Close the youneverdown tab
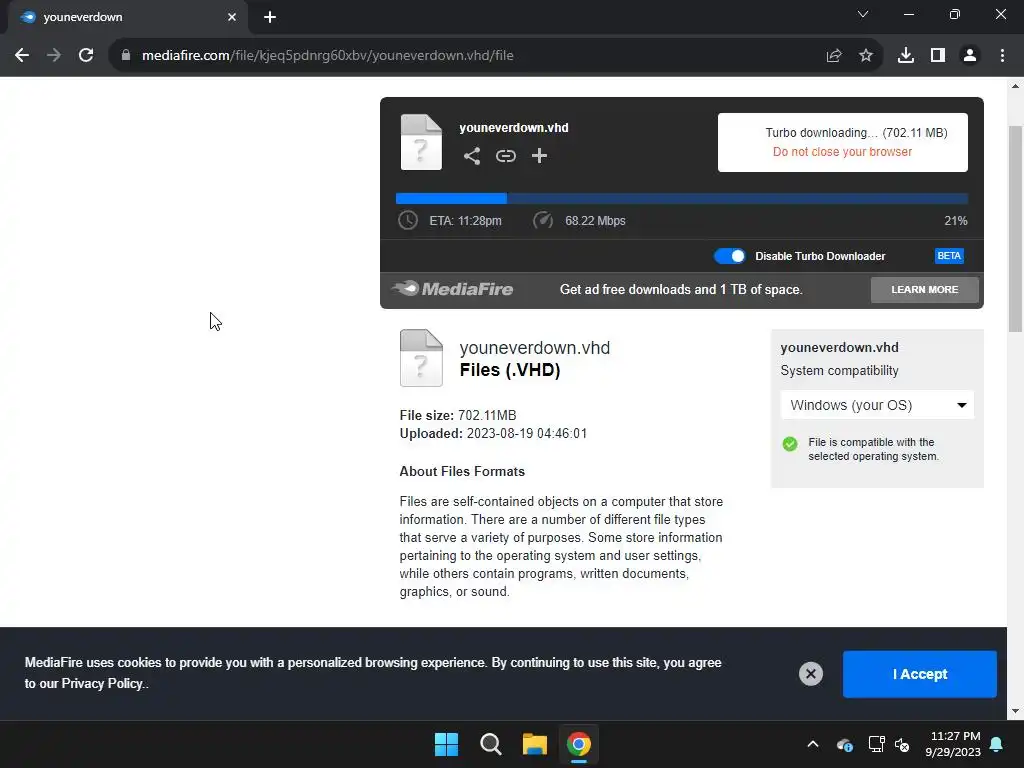Image resolution: width=1024 pixels, height=768 pixels. [232, 17]
